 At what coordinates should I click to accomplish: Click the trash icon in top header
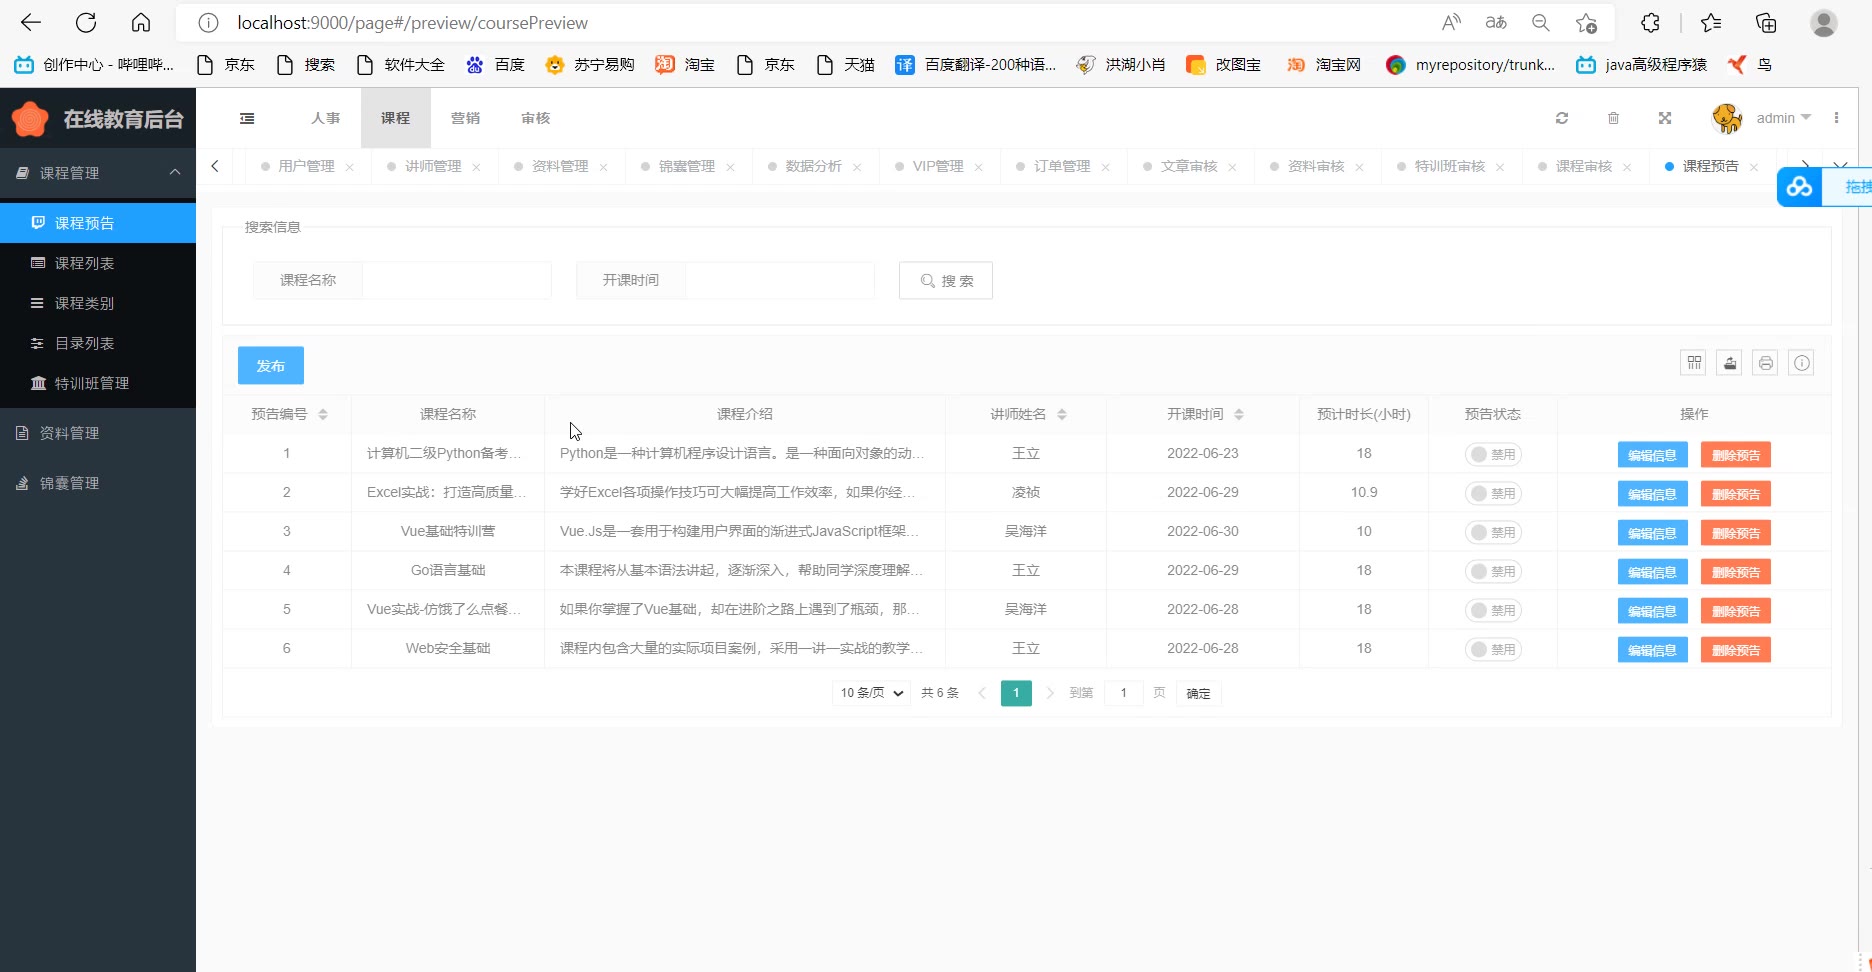pyautogui.click(x=1613, y=118)
